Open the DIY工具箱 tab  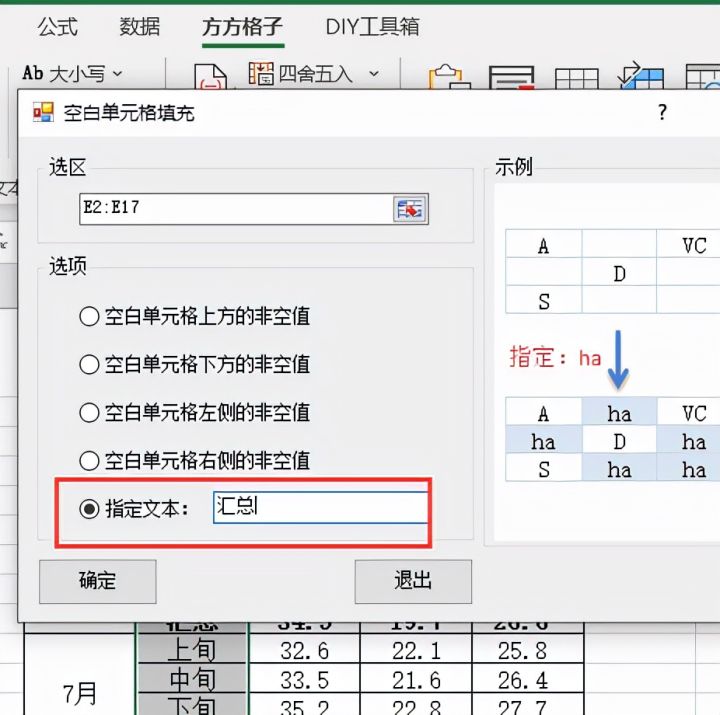372,27
